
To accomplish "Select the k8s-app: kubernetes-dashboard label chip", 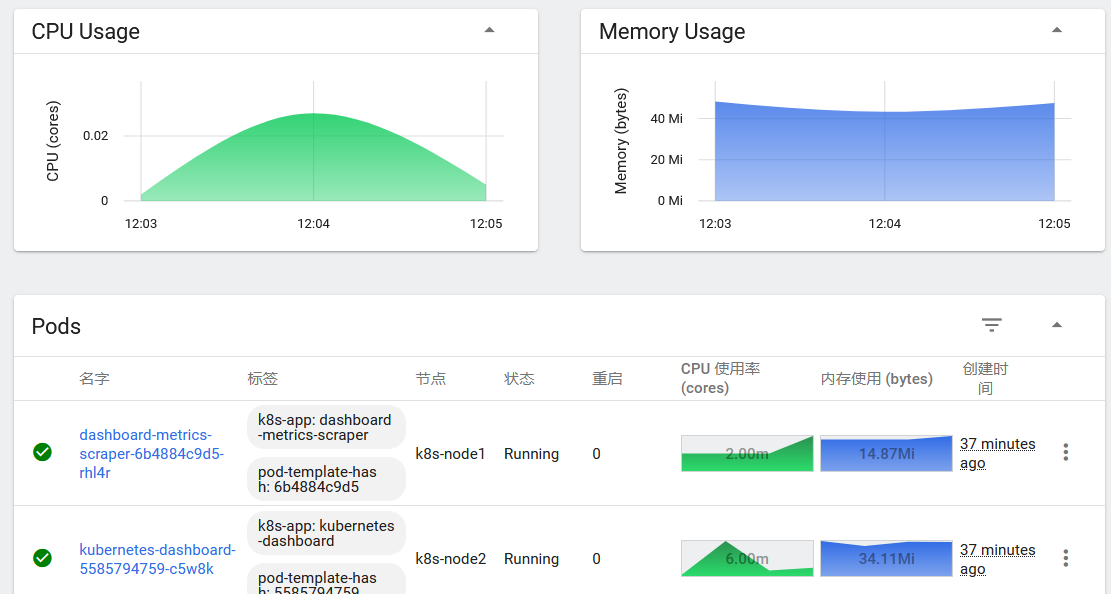I will 326,533.
